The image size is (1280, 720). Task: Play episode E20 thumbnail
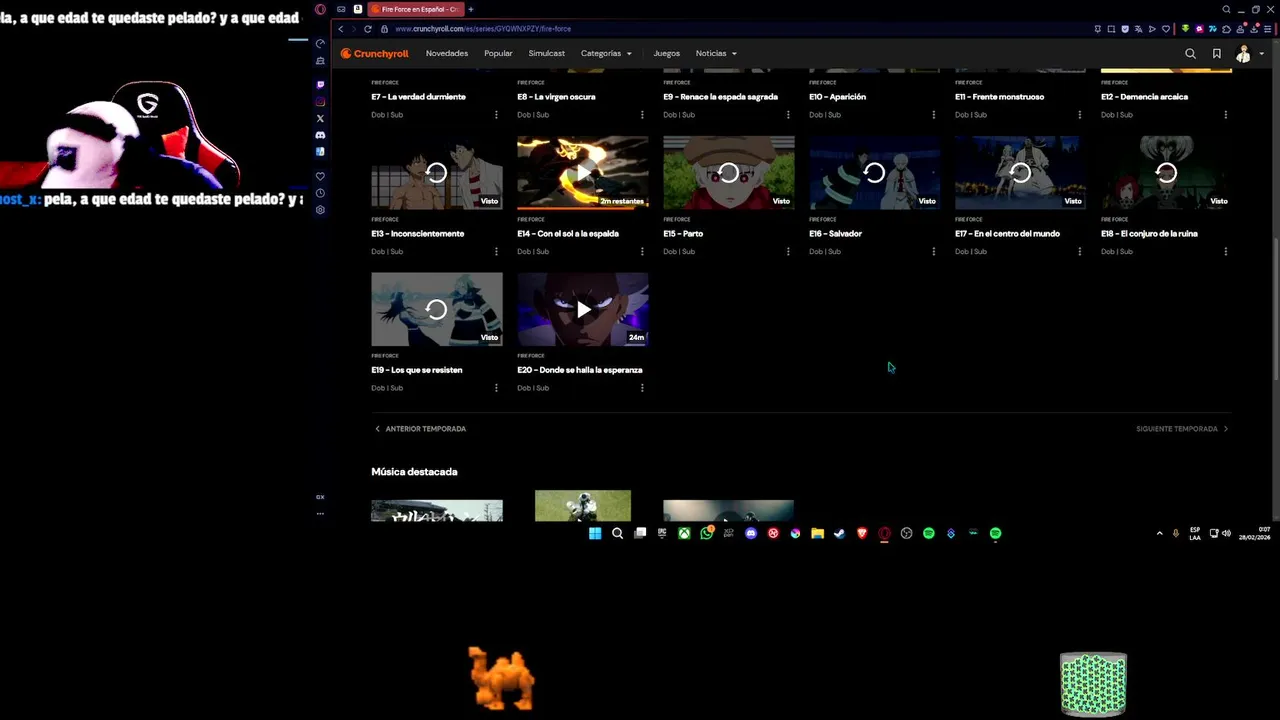coord(582,309)
